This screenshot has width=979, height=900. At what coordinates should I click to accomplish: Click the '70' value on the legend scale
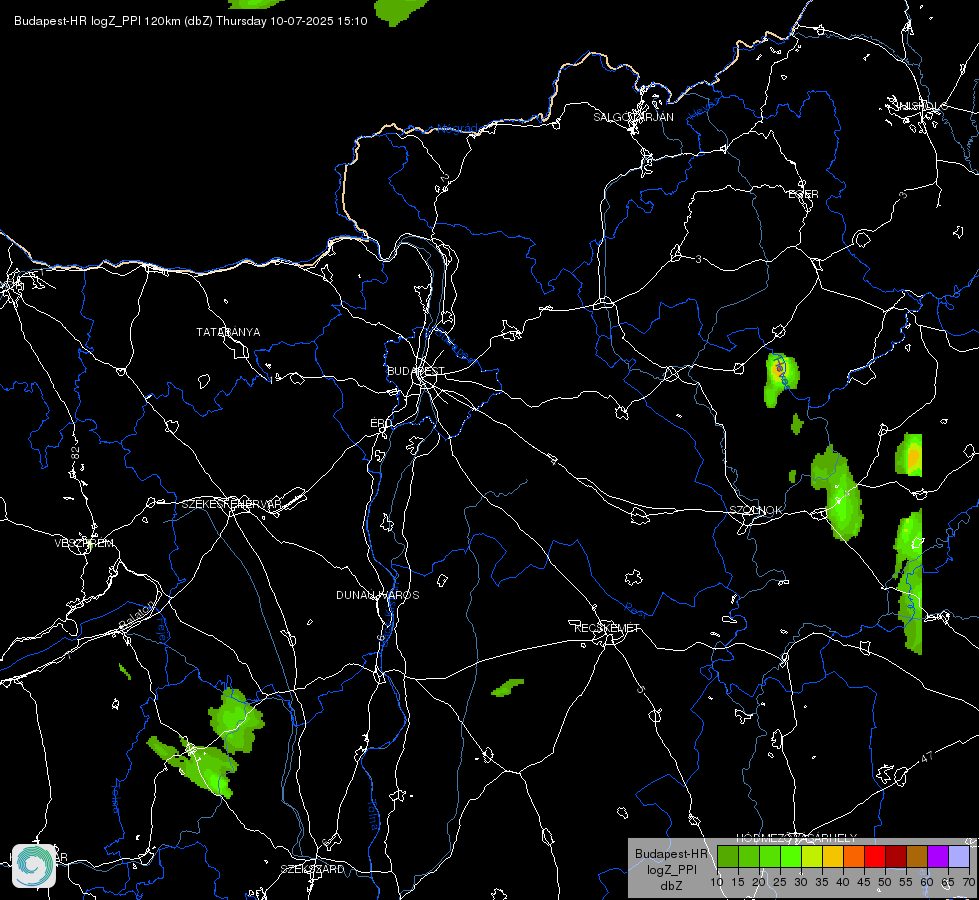coord(969,883)
